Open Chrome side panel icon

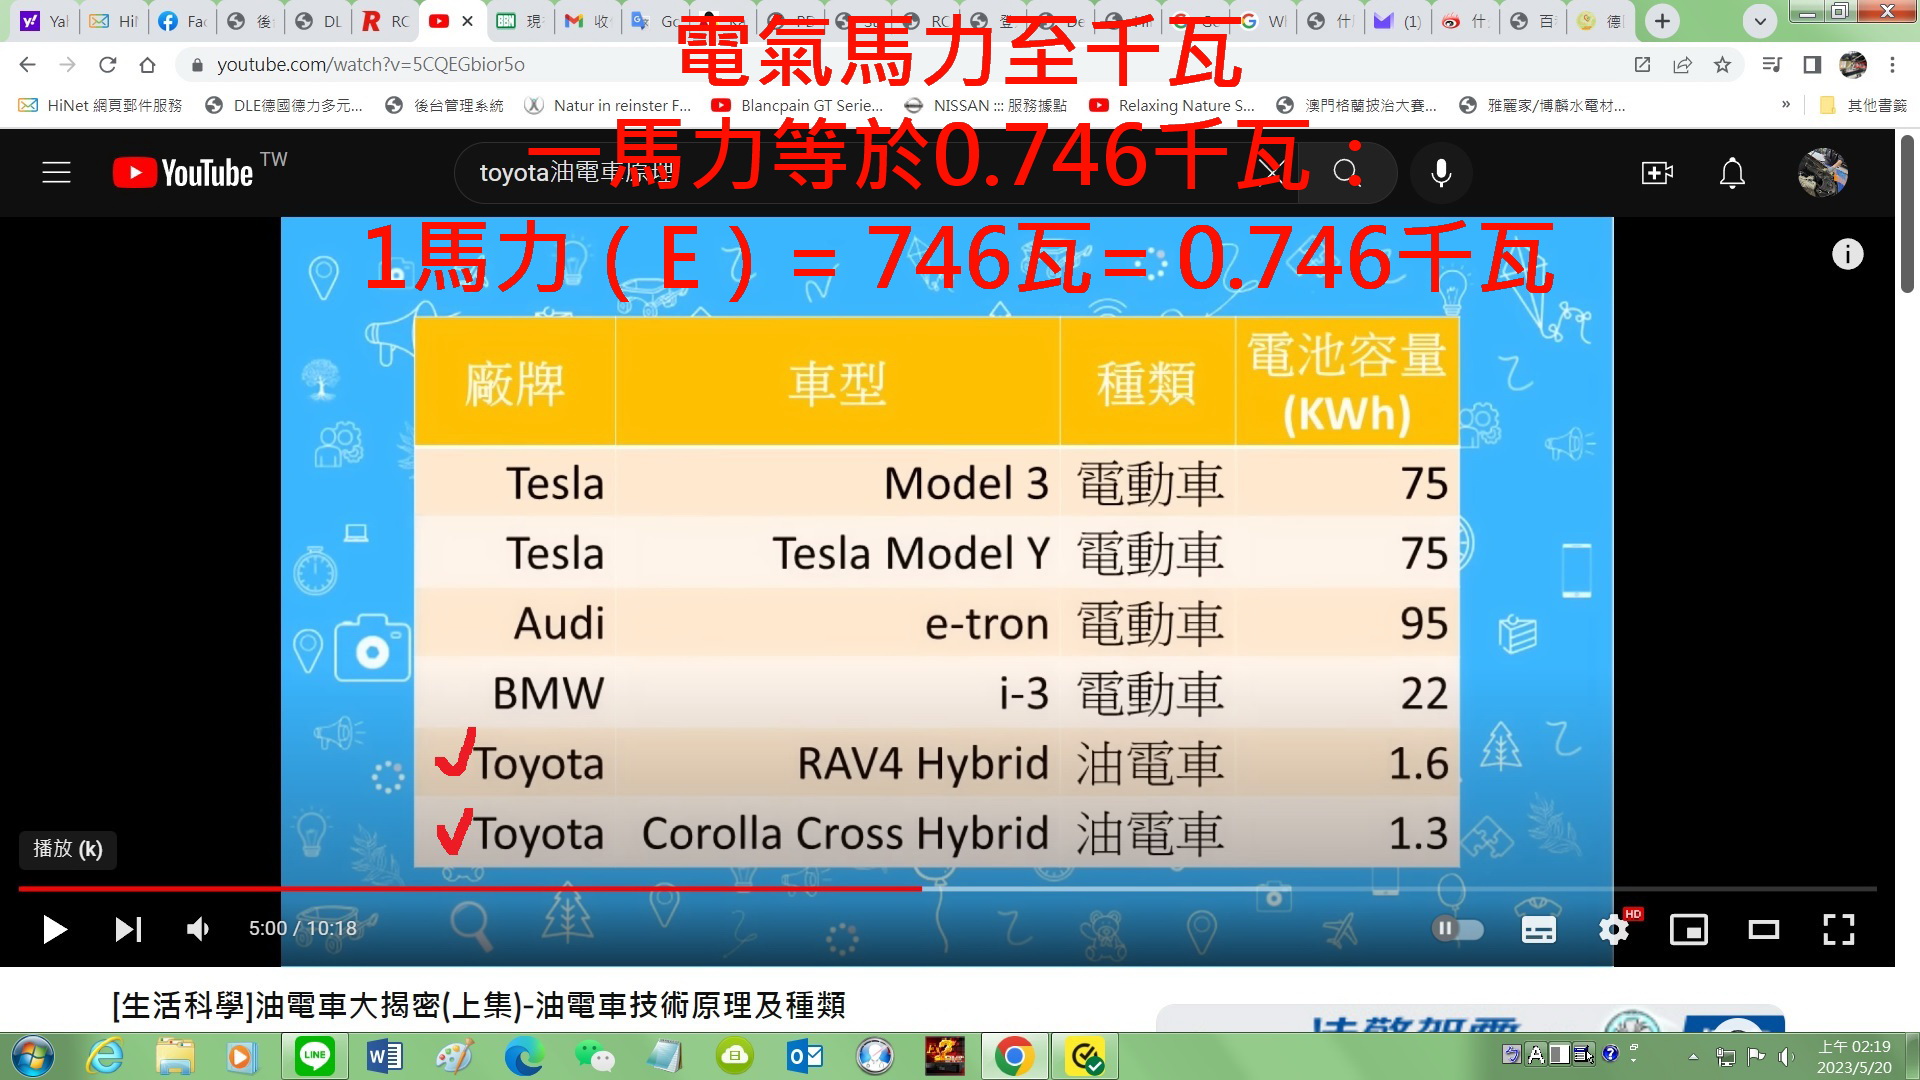[1812, 65]
